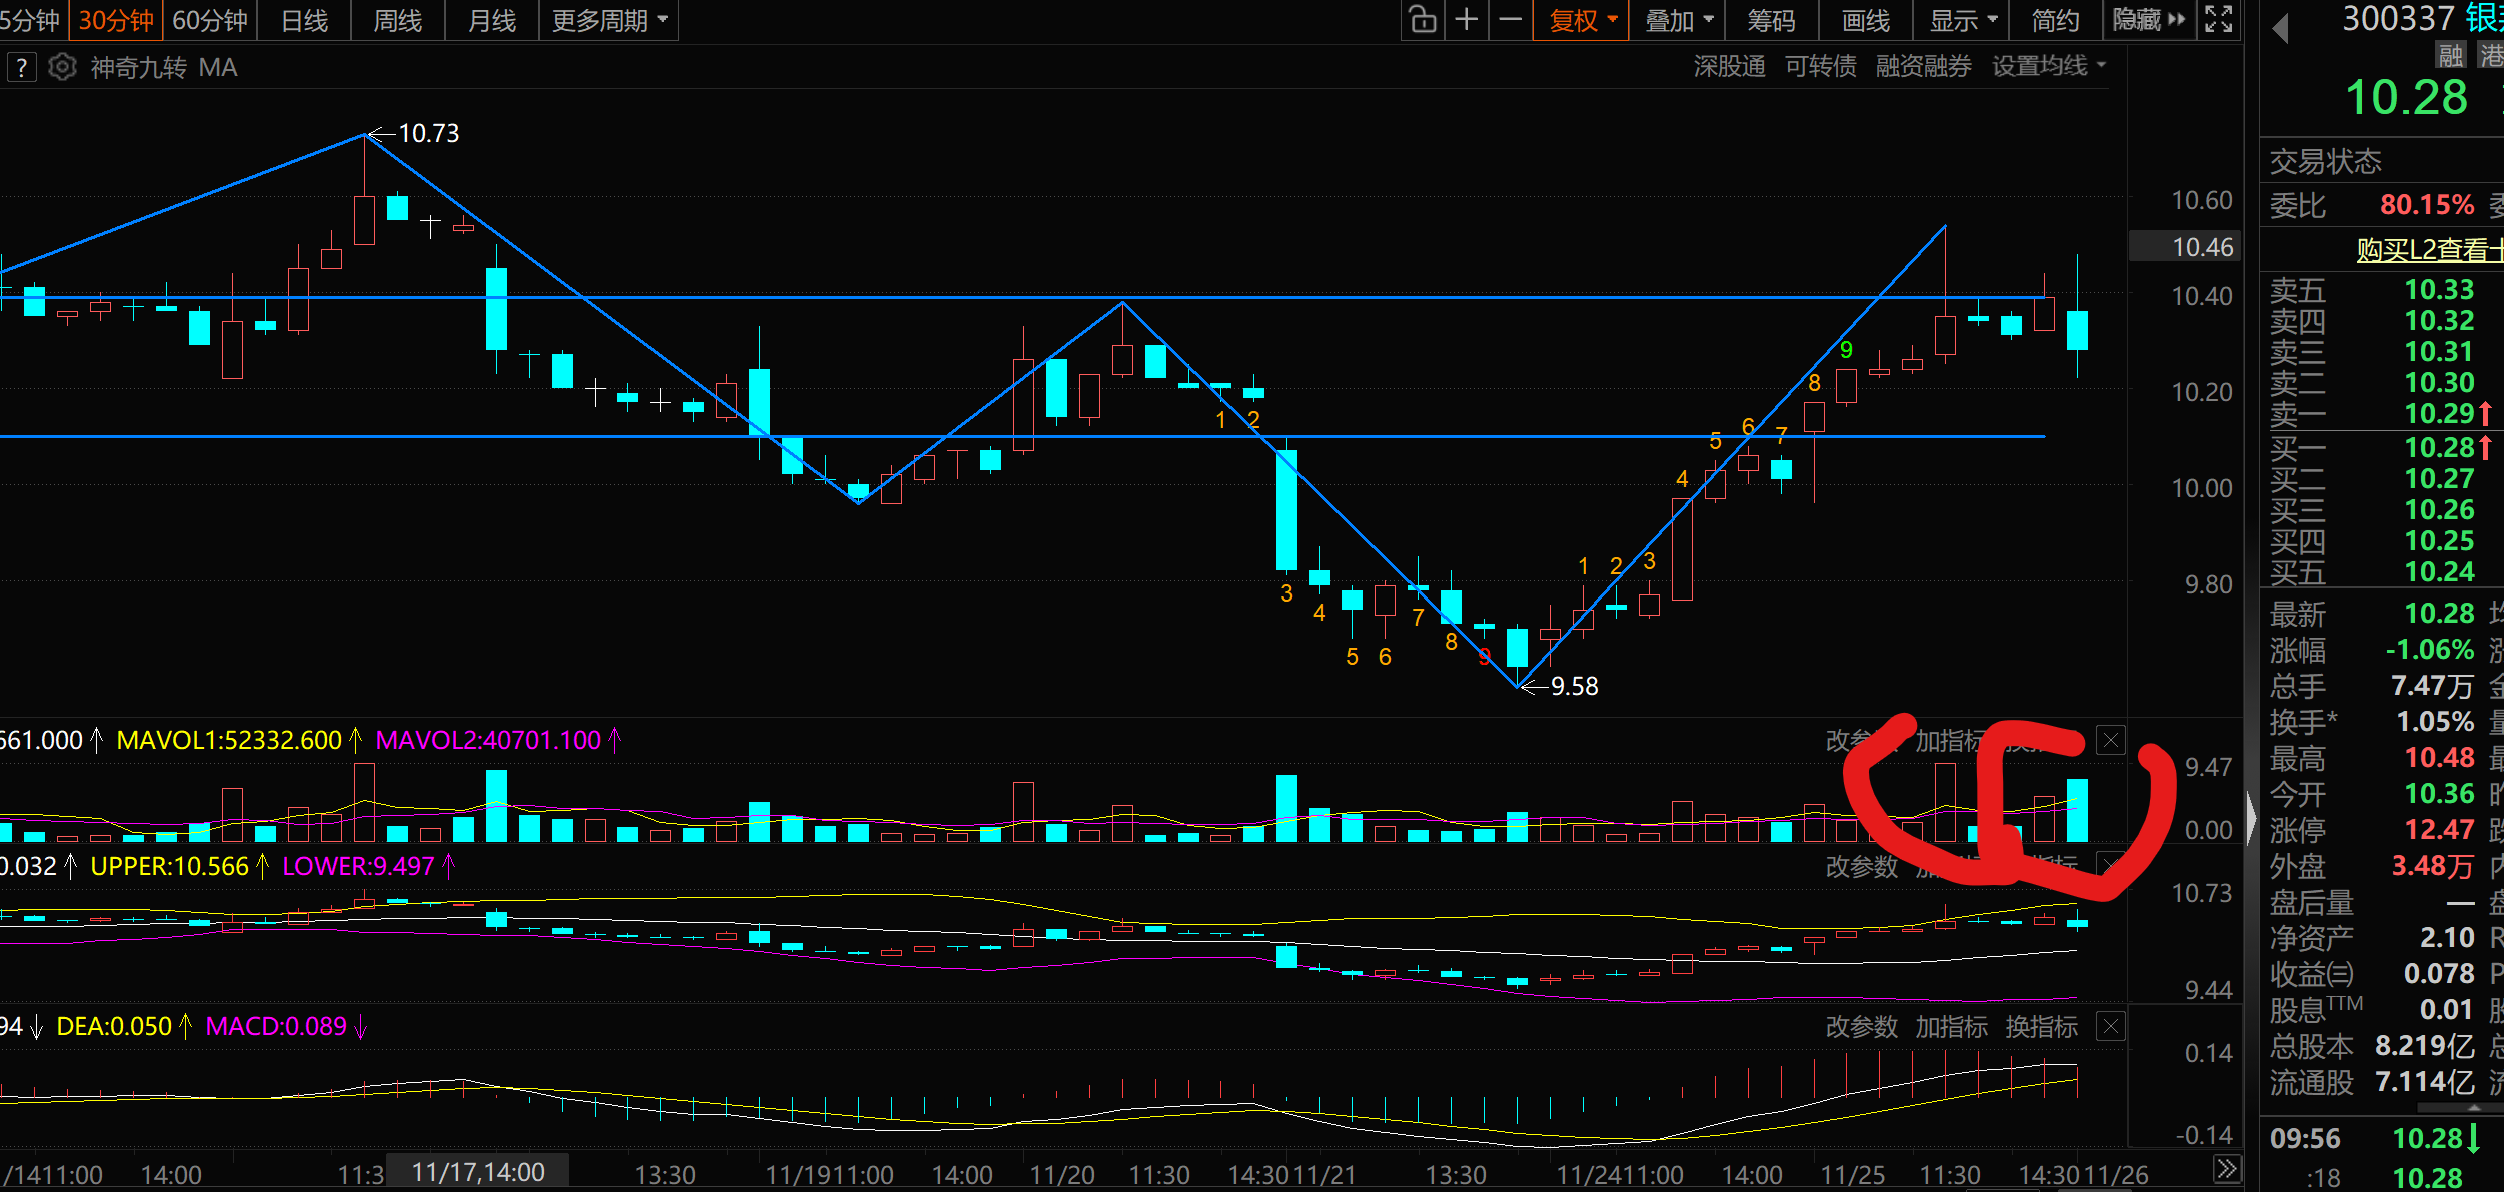Viewport: 2504px width, 1192px height.
Task: Click the 9.58 low price marker
Action: point(1573,686)
